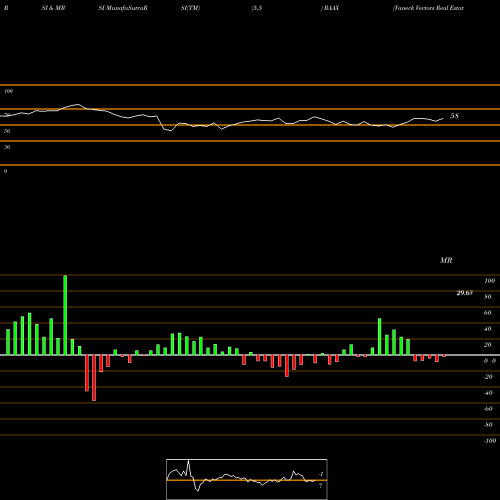Click the '50' label on RSI axis
Screen dimensions: 500x500
click(x=7, y=131)
